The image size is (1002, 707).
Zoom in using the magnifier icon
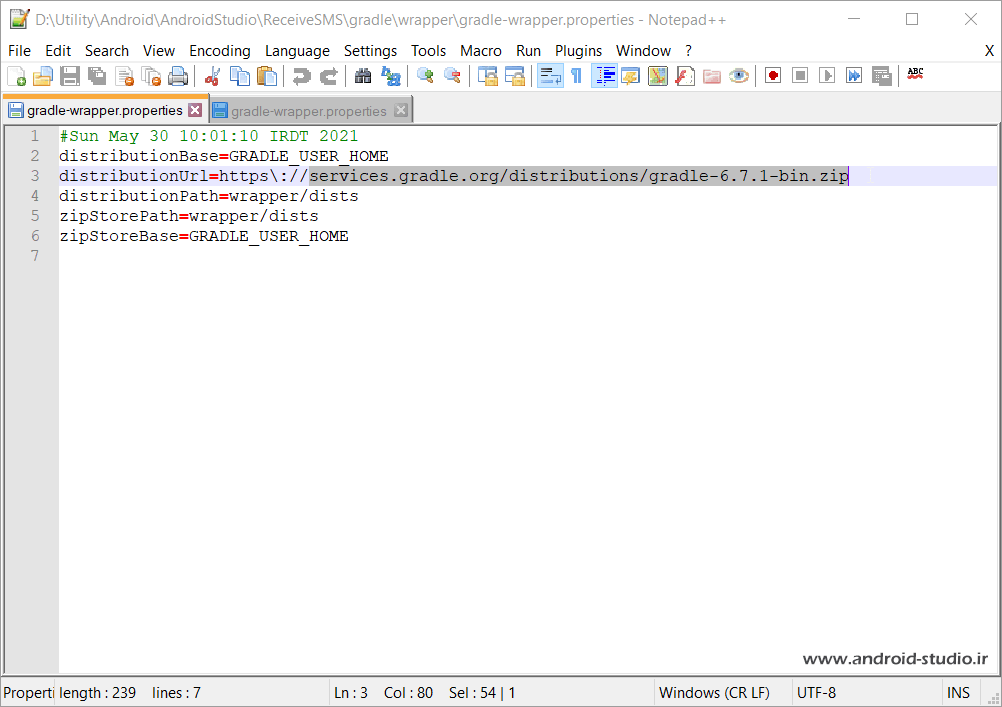coord(424,75)
